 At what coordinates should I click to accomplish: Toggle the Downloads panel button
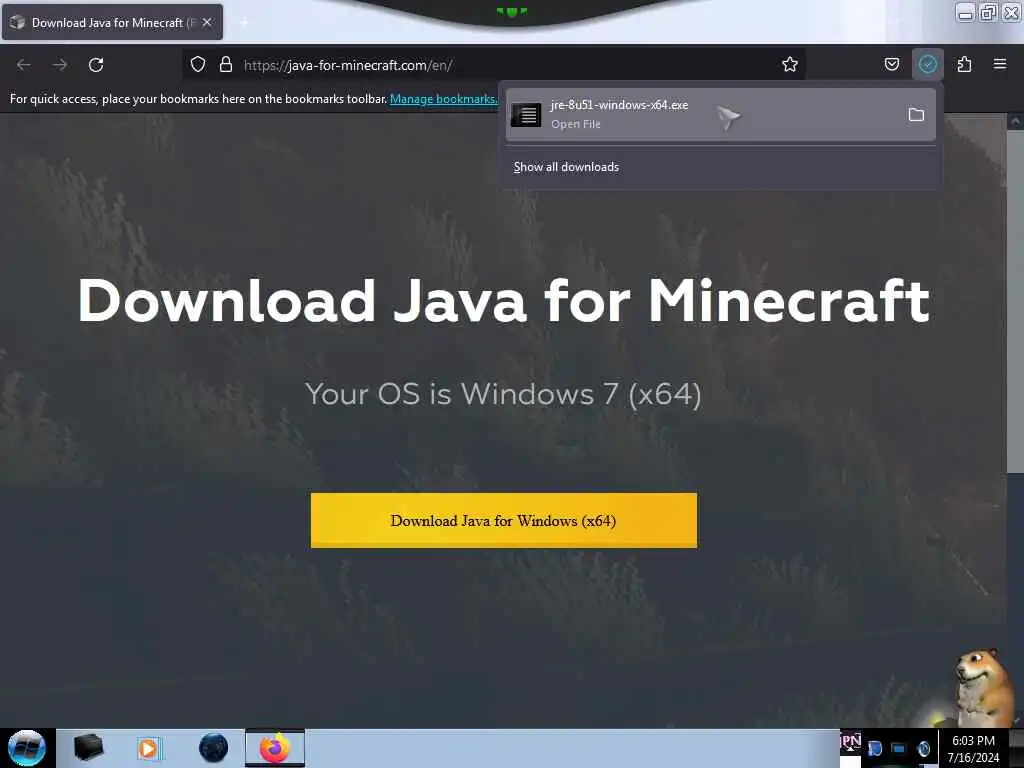click(927, 64)
